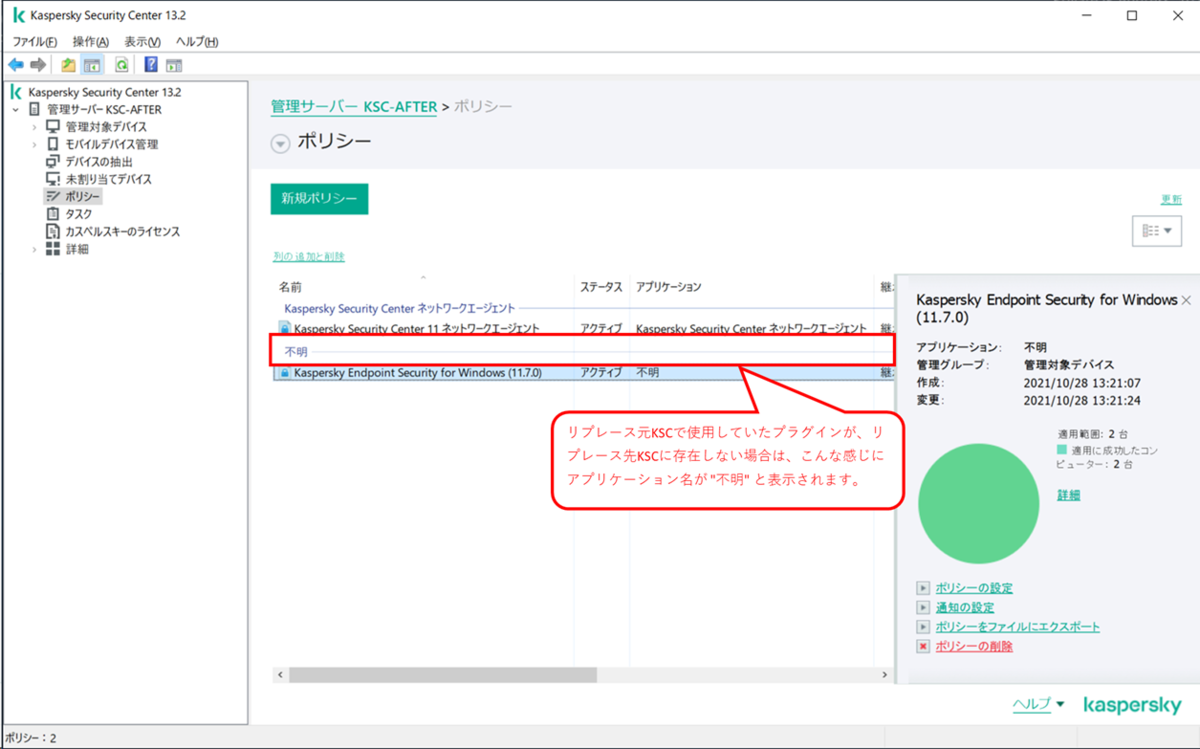This screenshot has width=1200, height=749.
Task: Open help with the blue question mark icon
Action: [151, 65]
